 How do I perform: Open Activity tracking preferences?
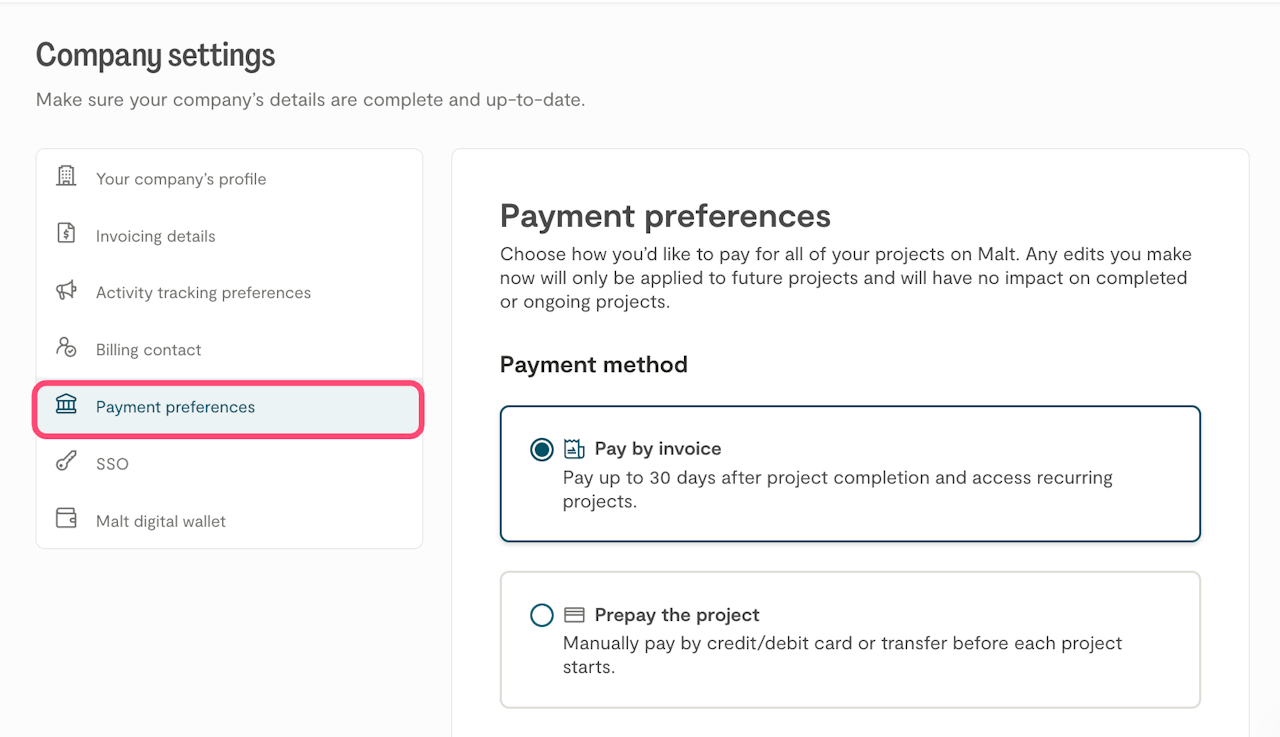[x=203, y=293]
